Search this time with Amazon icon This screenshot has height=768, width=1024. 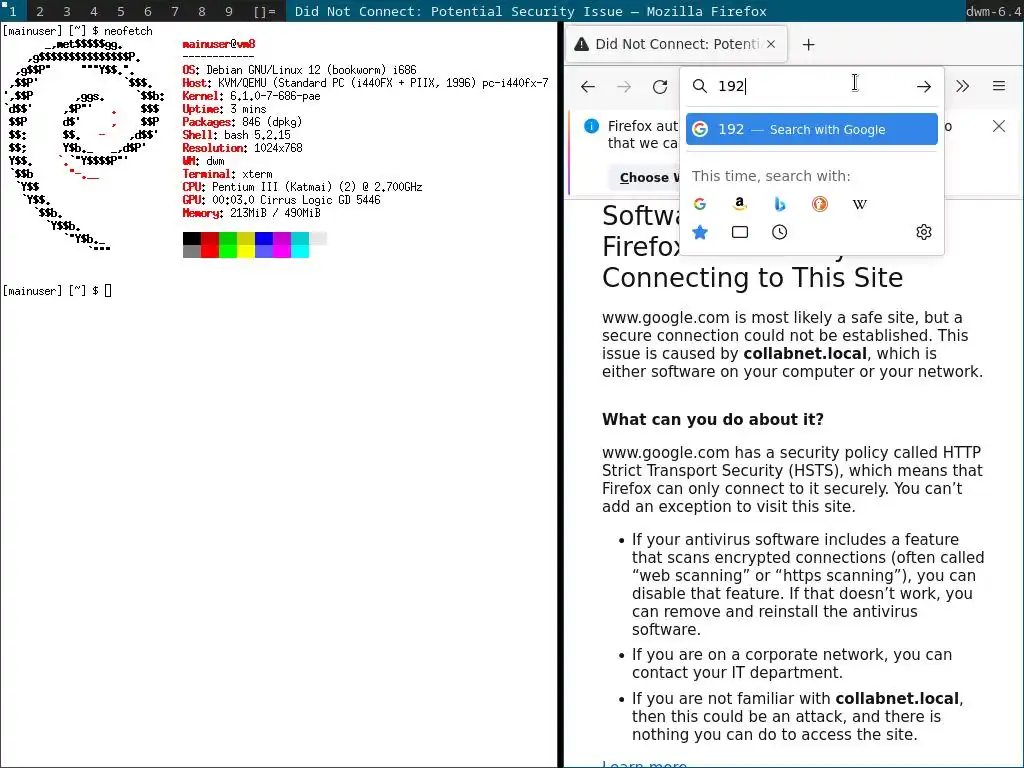coord(740,204)
